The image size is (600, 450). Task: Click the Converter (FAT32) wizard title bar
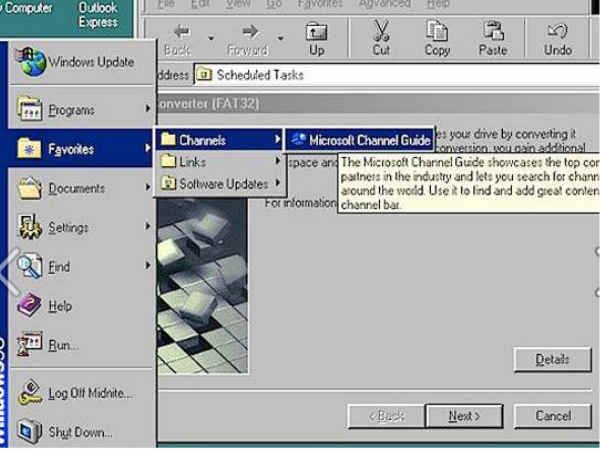point(377,104)
